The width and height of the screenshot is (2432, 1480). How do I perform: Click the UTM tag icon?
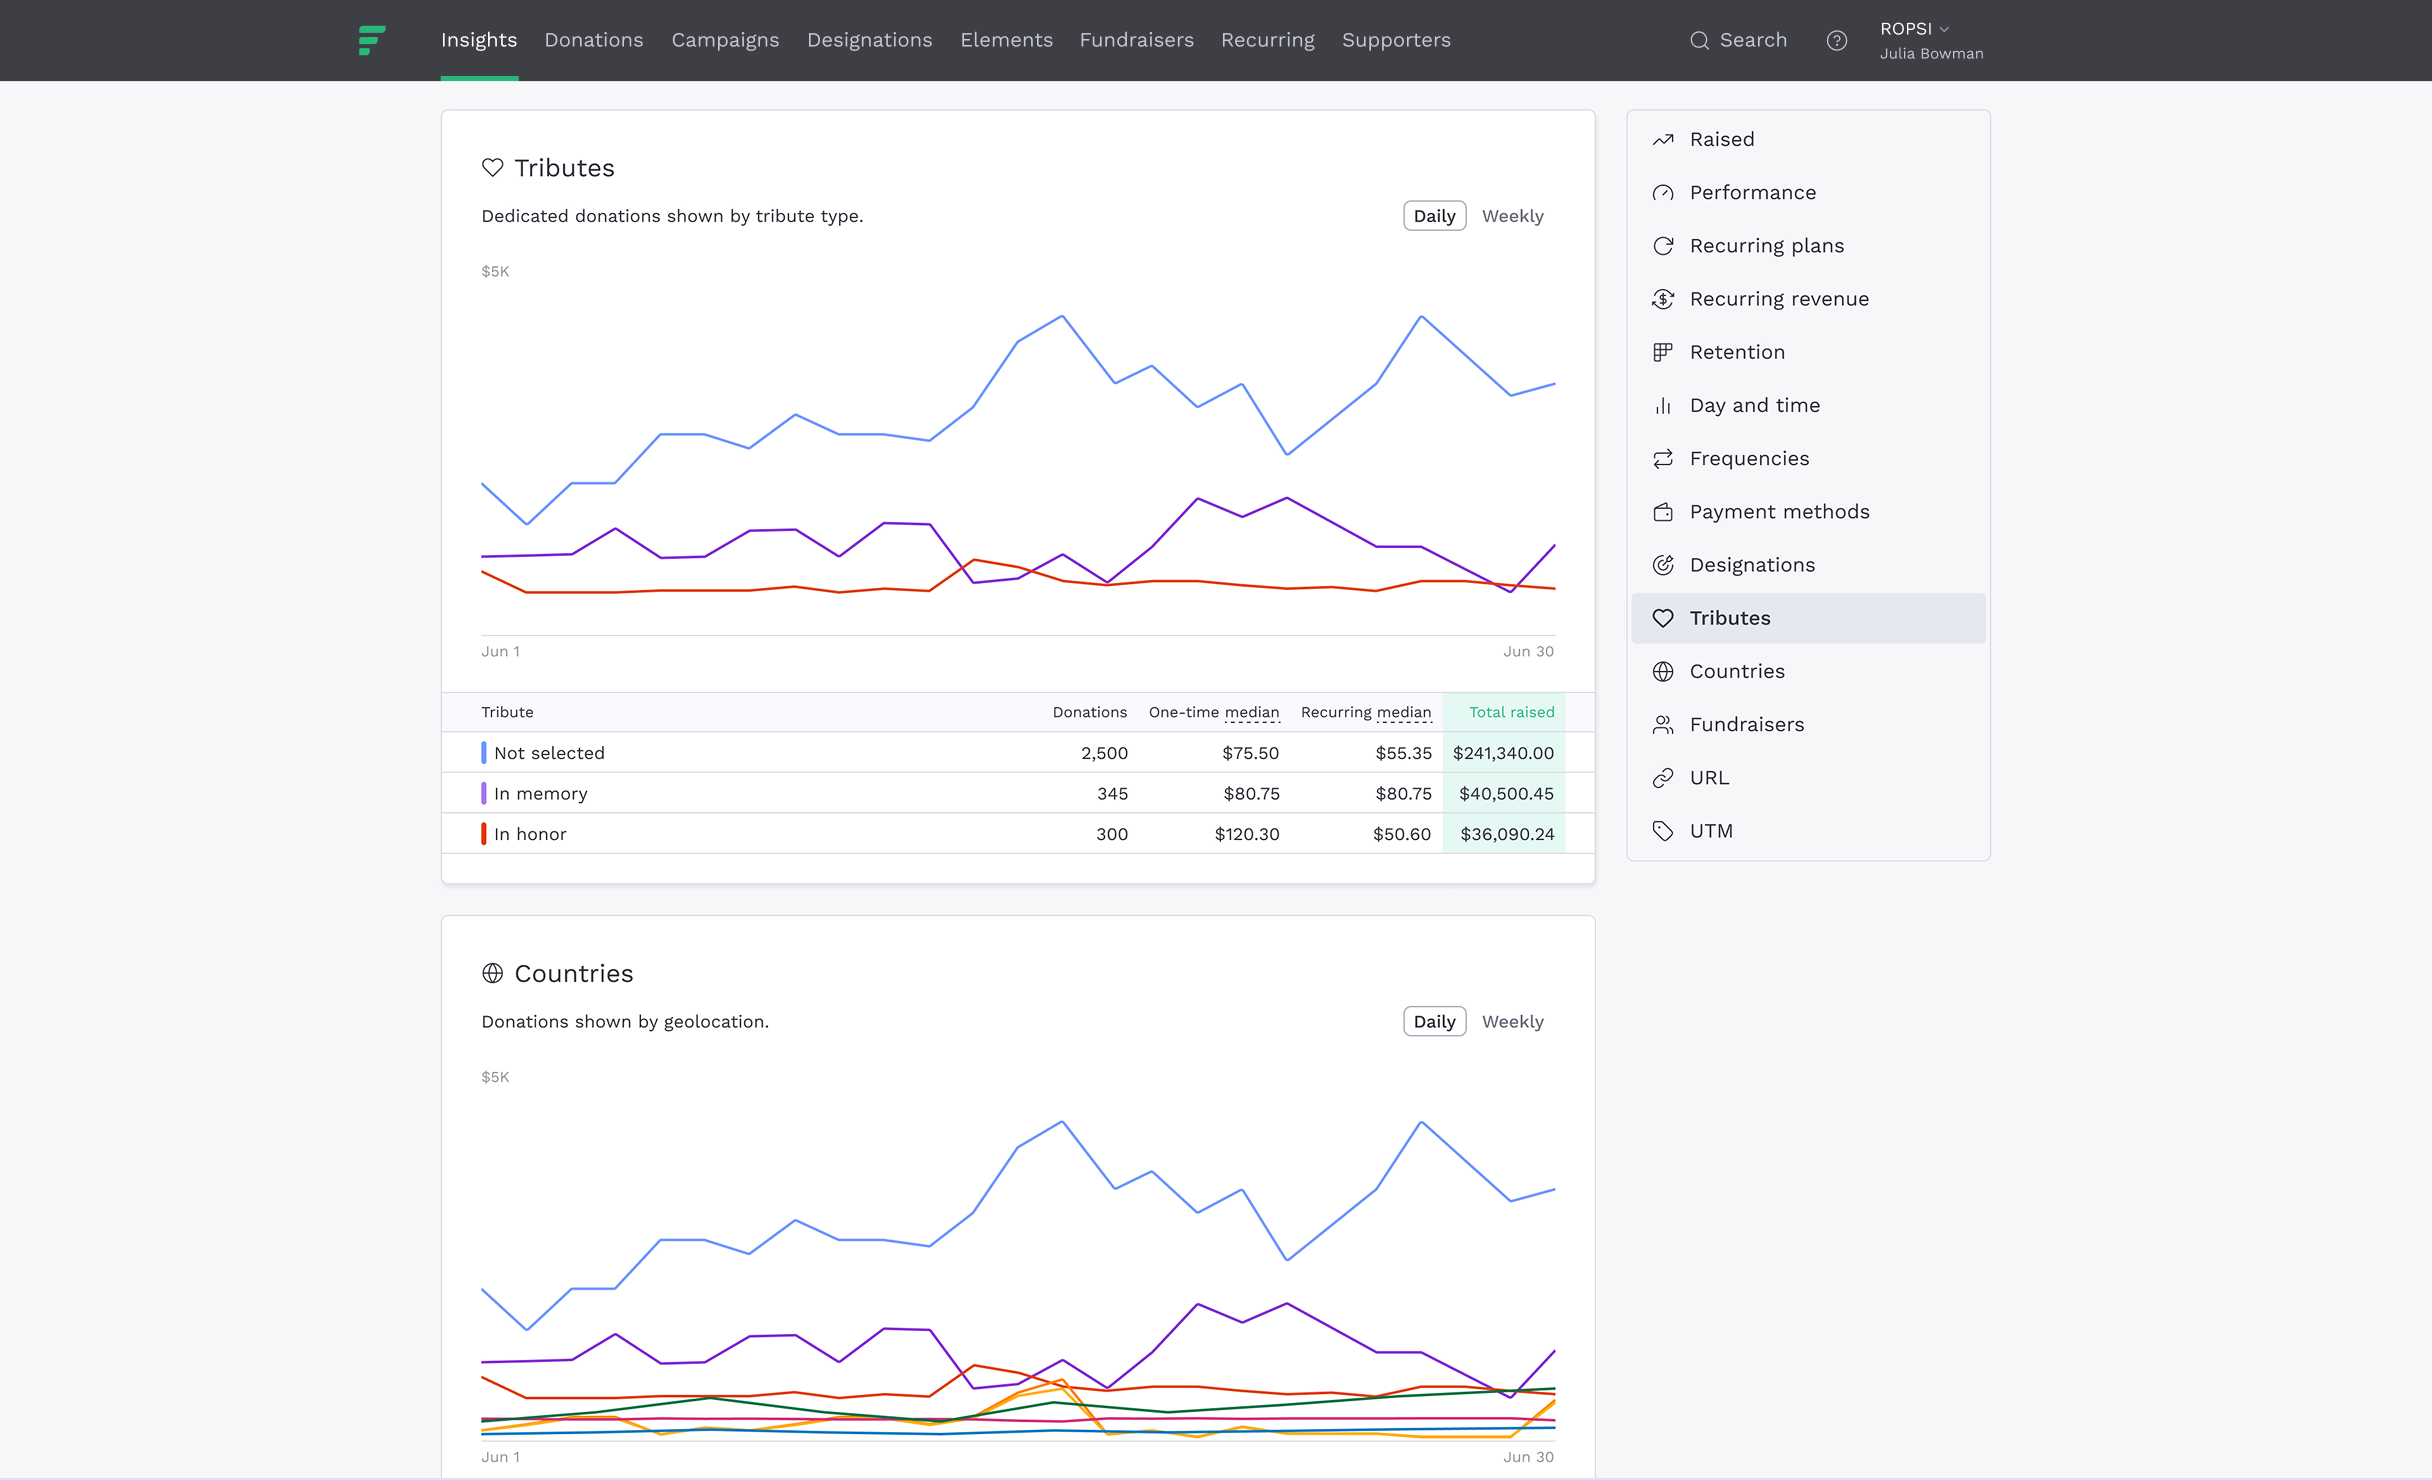(x=1663, y=831)
